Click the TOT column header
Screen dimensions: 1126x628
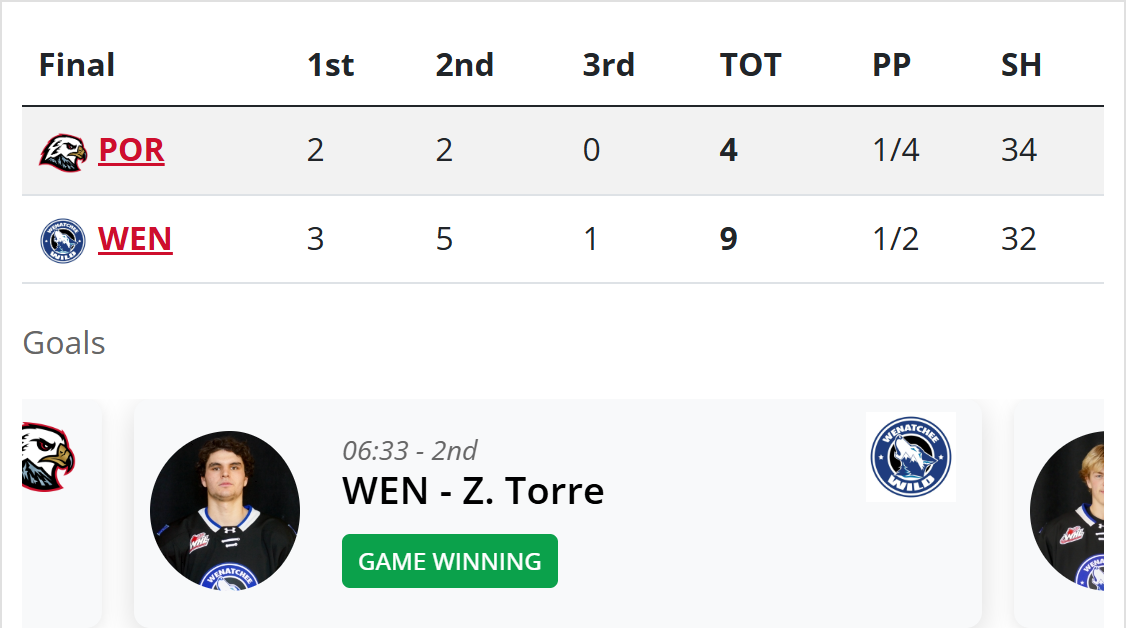[751, 65]
